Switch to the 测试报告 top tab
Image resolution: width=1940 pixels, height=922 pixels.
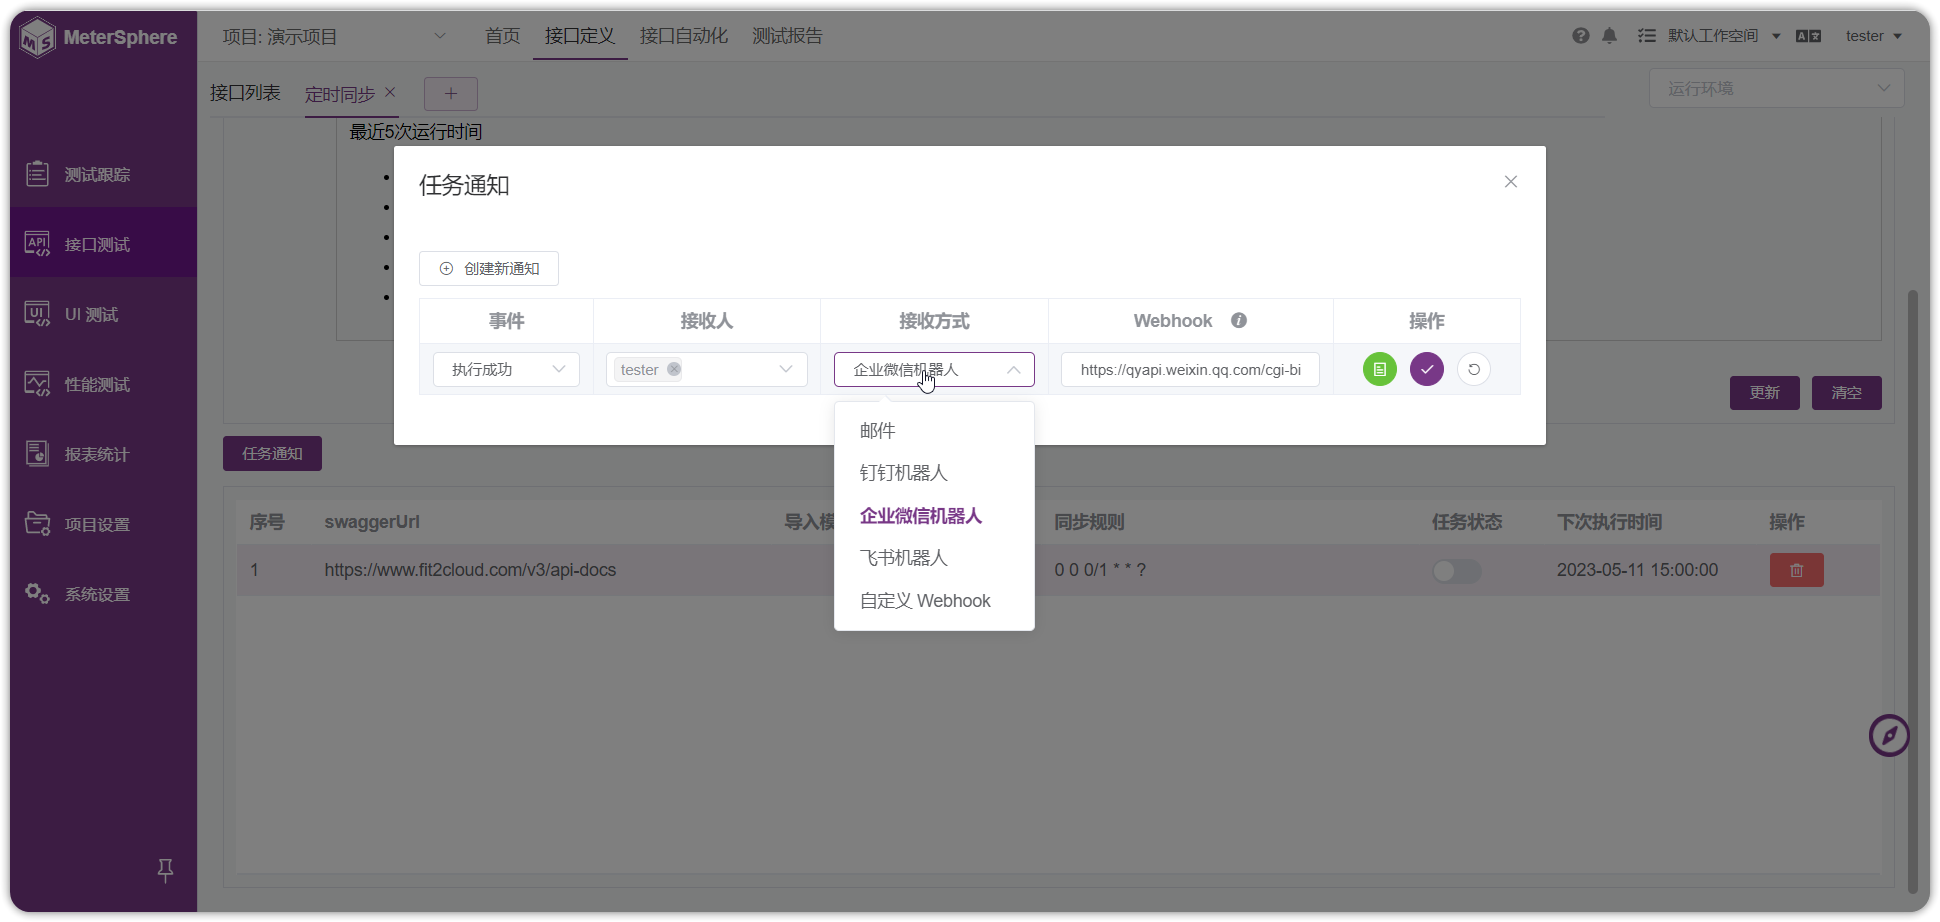(x=787, y=36)
